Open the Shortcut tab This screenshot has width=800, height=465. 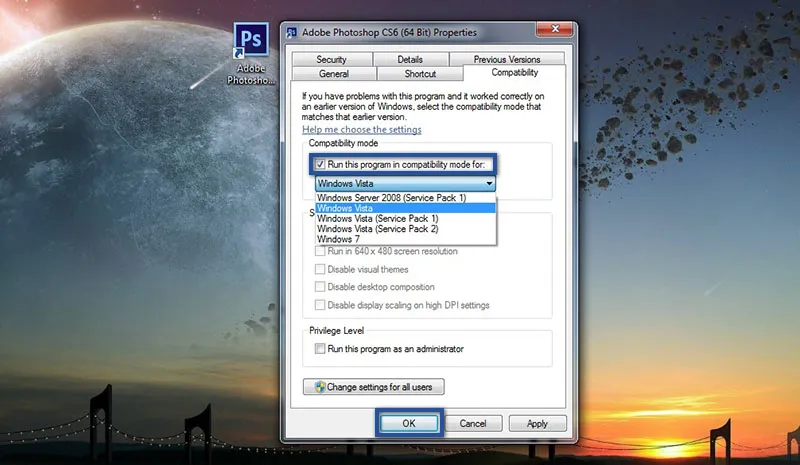420,74
